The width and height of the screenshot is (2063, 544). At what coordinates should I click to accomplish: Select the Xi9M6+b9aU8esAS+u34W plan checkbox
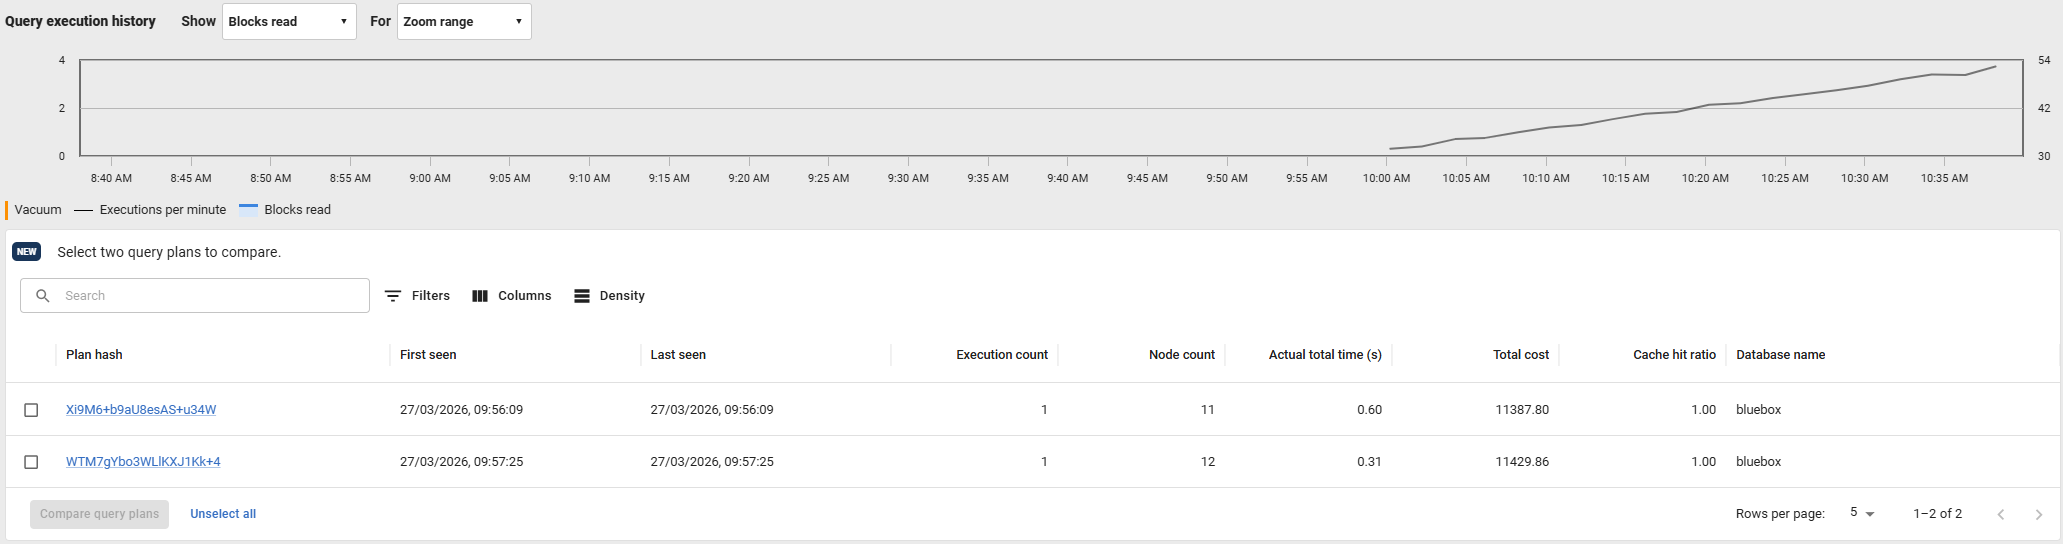(x=31, y=410)
